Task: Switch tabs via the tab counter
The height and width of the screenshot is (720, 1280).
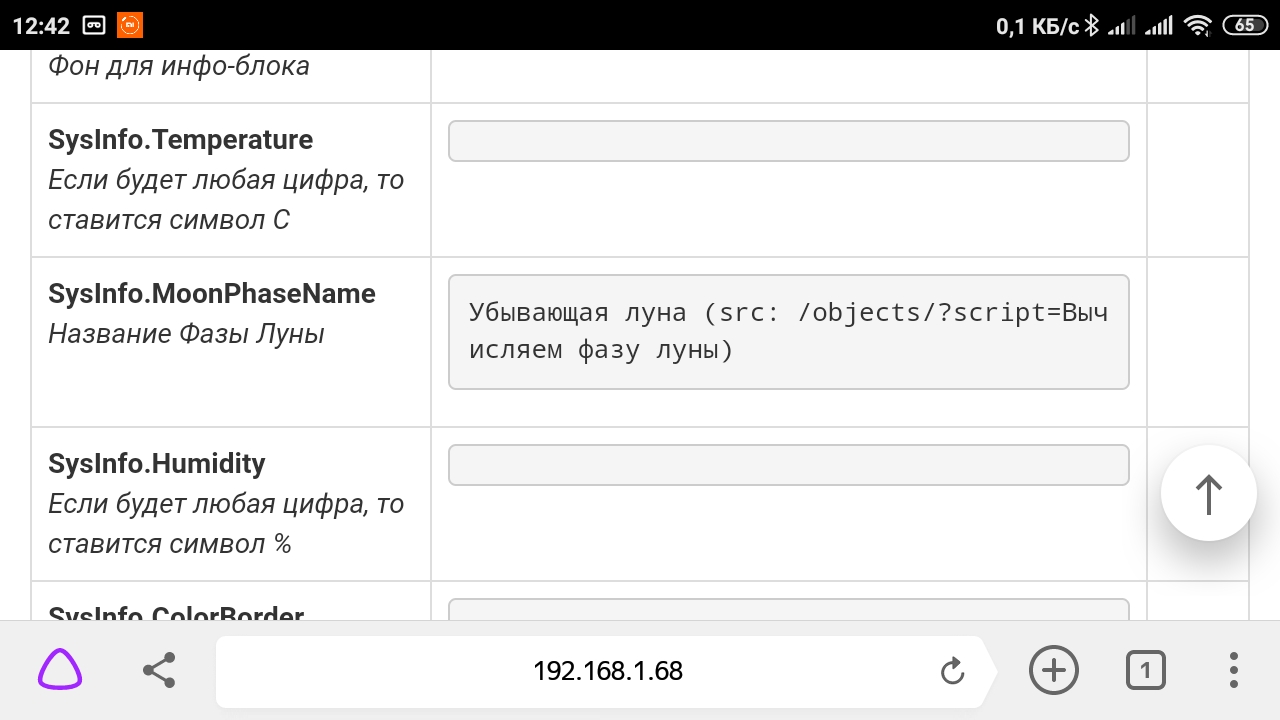Action: (x=1145, y=670)
